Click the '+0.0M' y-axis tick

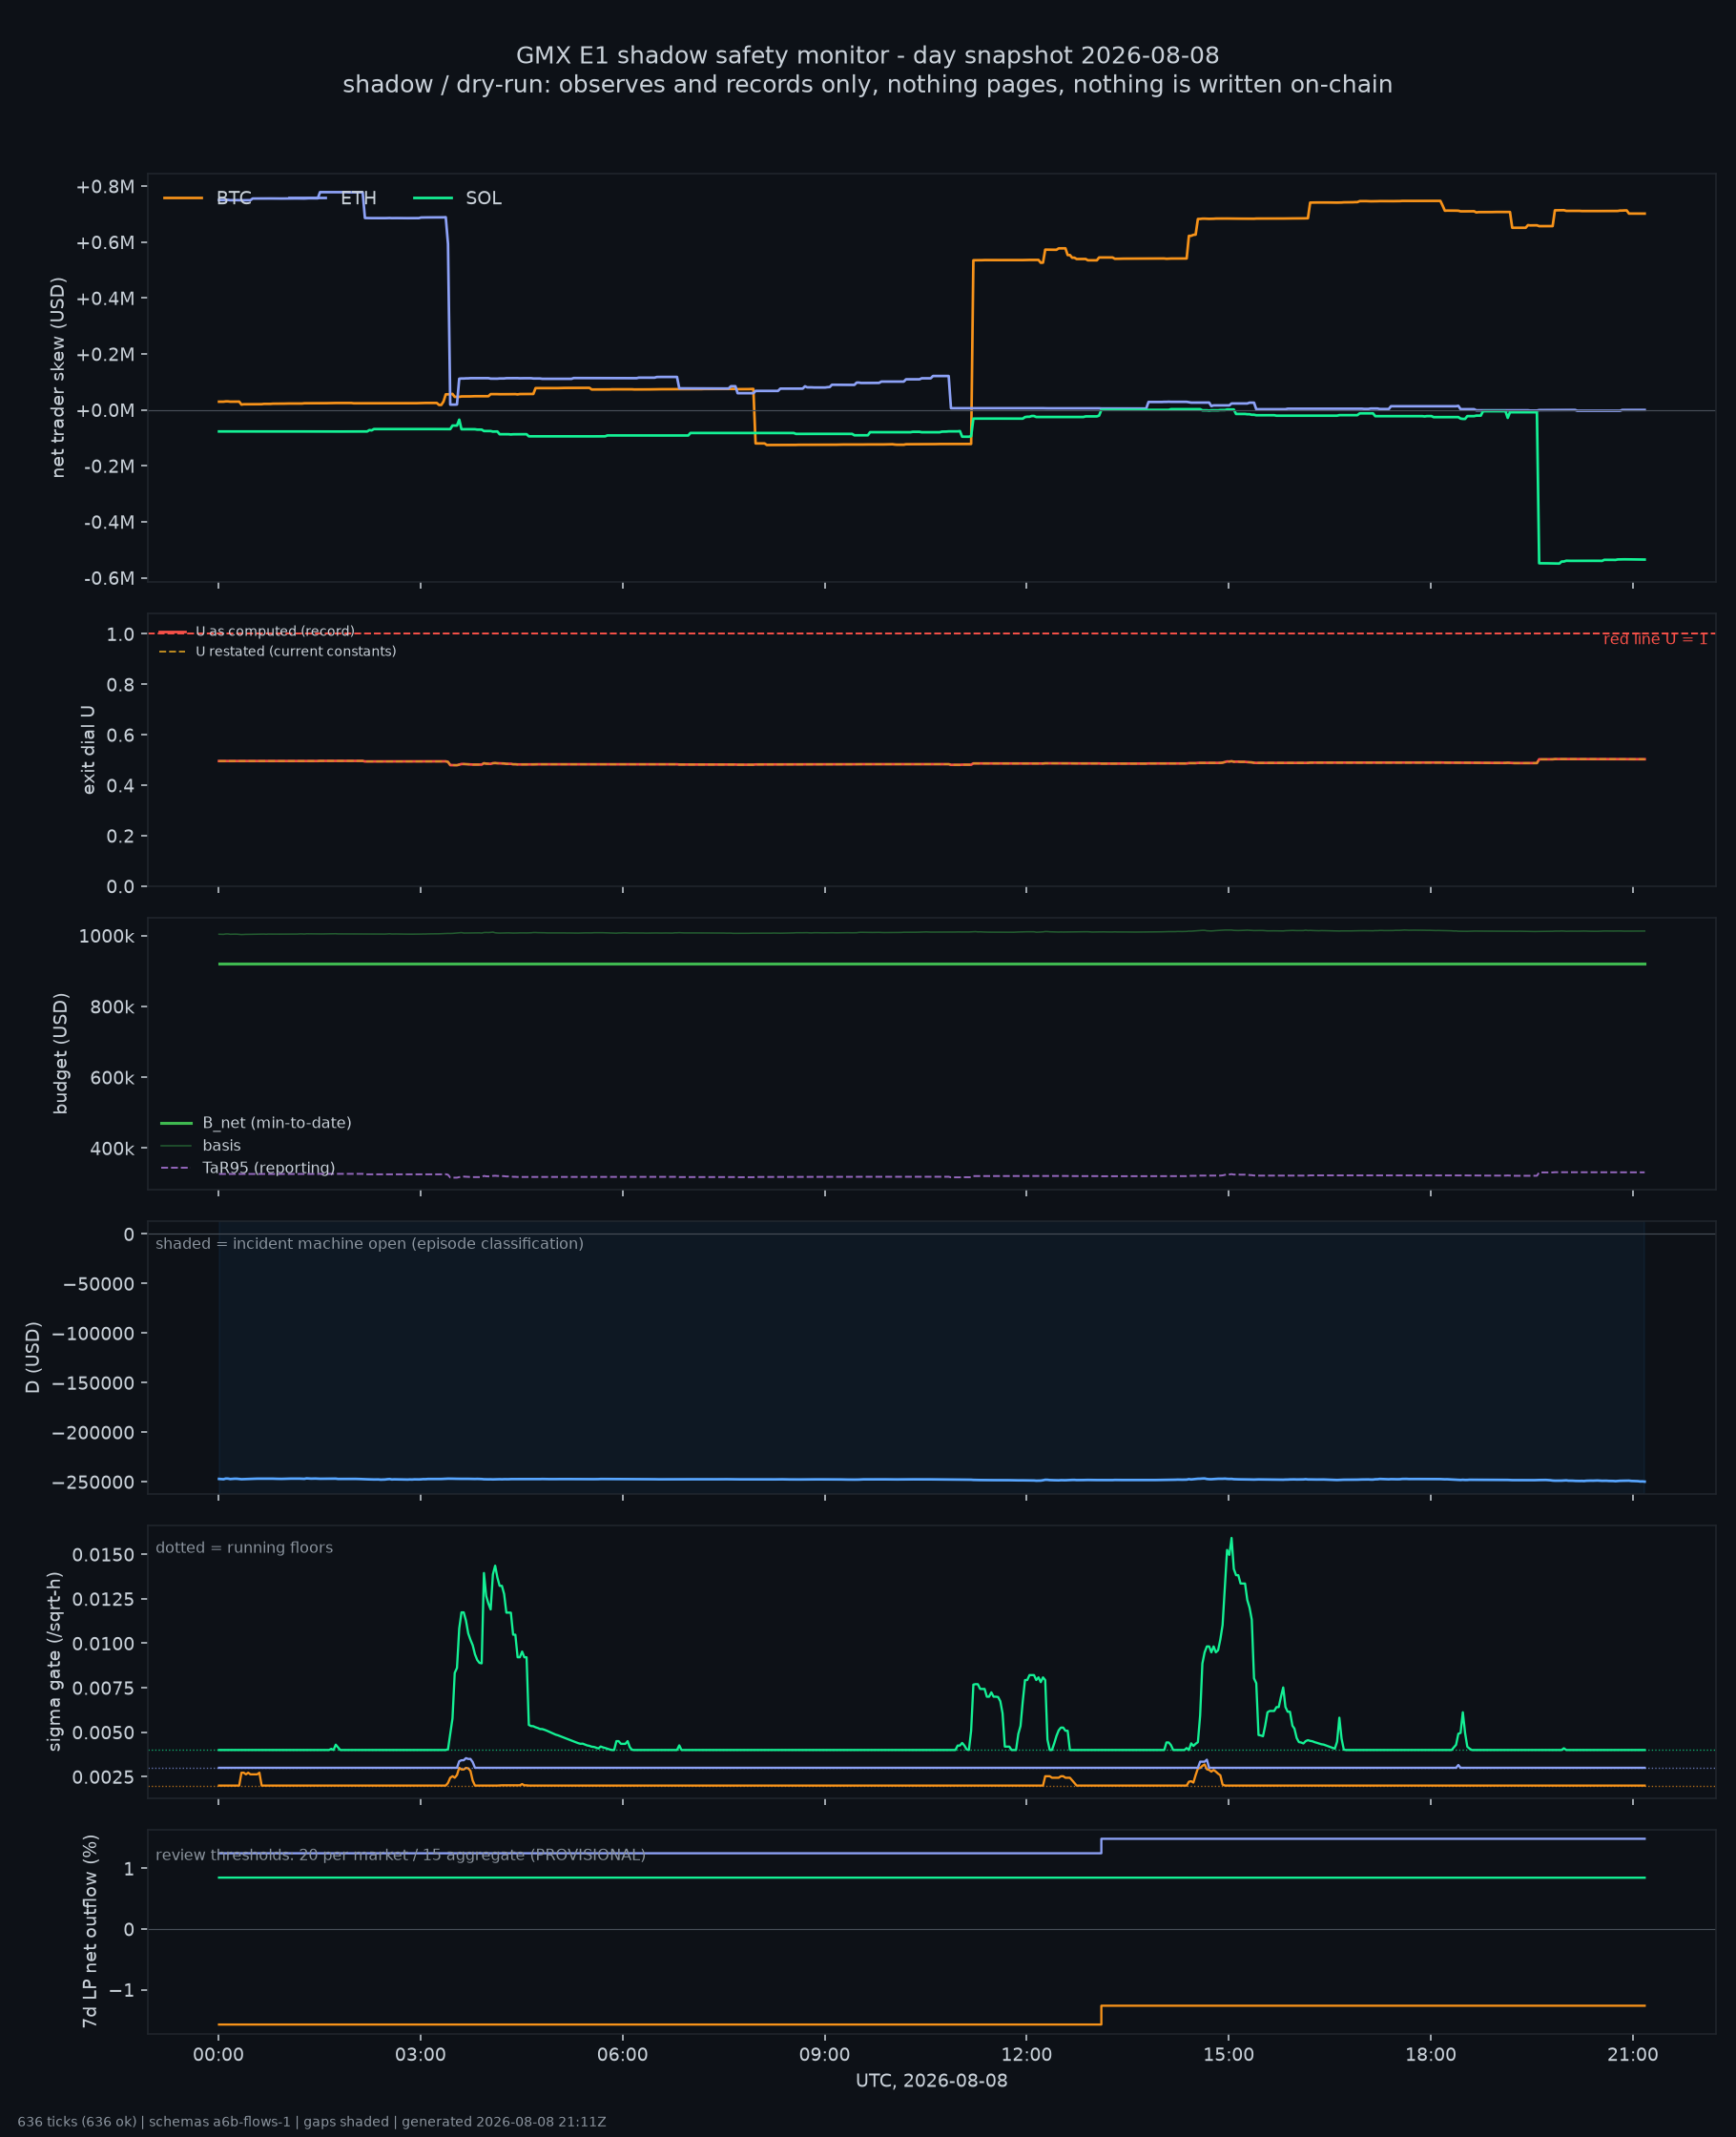coord(105,410)
